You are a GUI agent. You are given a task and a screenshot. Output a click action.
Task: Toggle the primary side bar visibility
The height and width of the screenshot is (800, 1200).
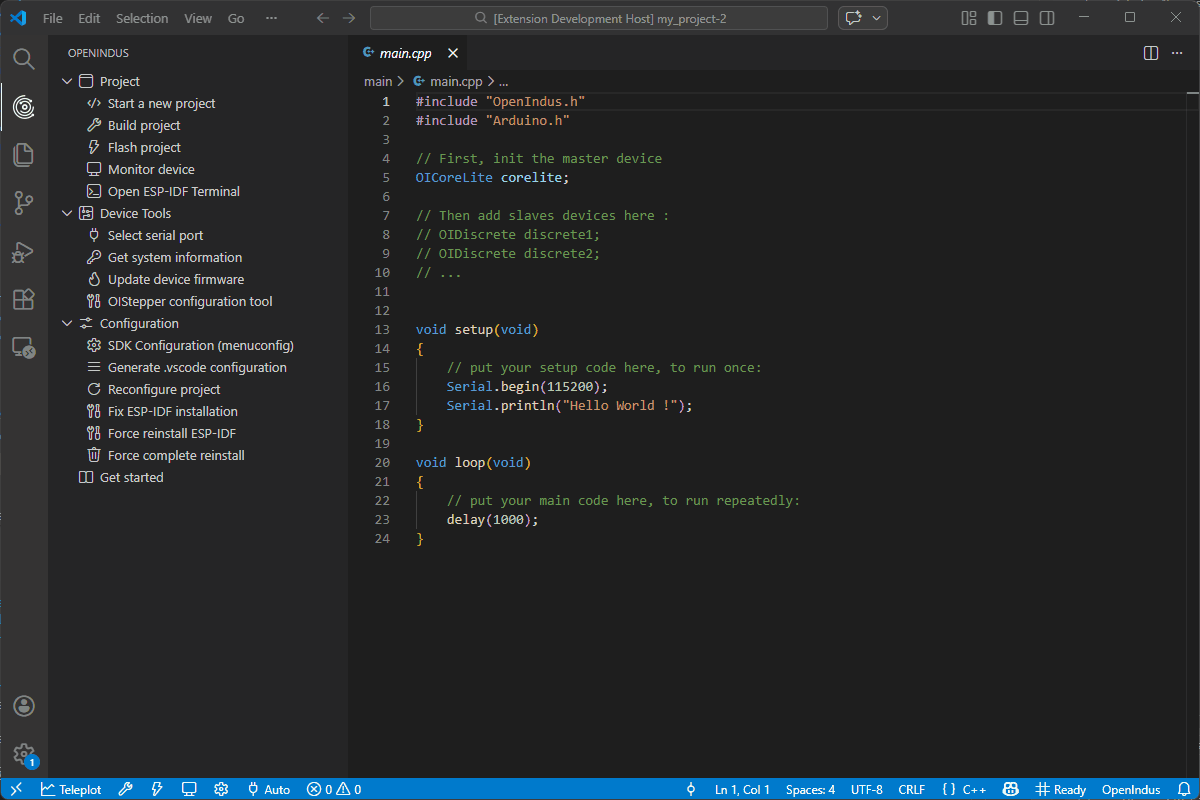[x=995, y=18]
